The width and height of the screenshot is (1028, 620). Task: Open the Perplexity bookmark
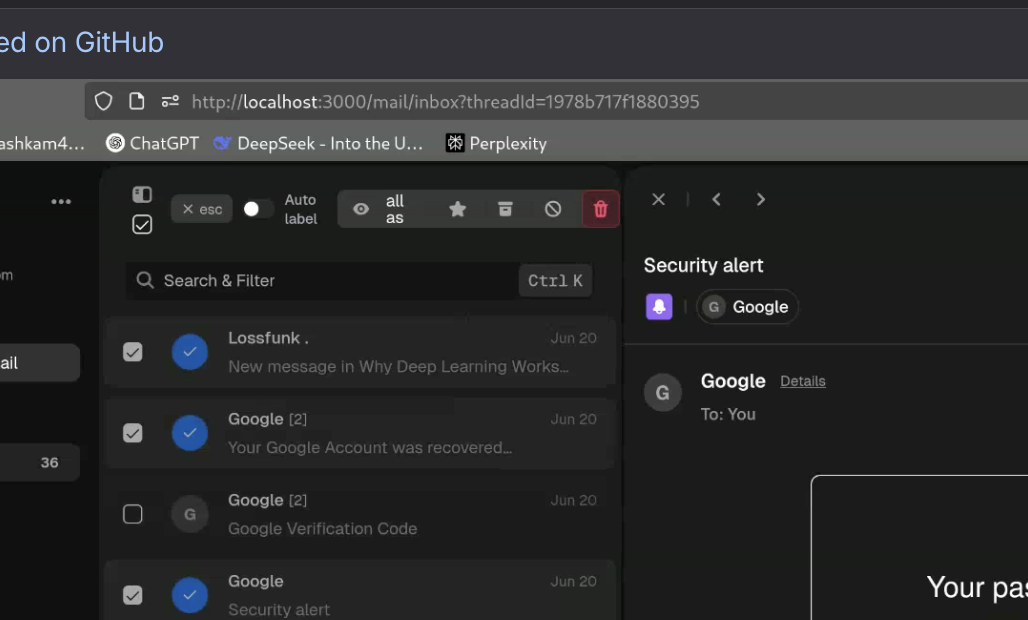pyautogui.click(x=497, y=143)
